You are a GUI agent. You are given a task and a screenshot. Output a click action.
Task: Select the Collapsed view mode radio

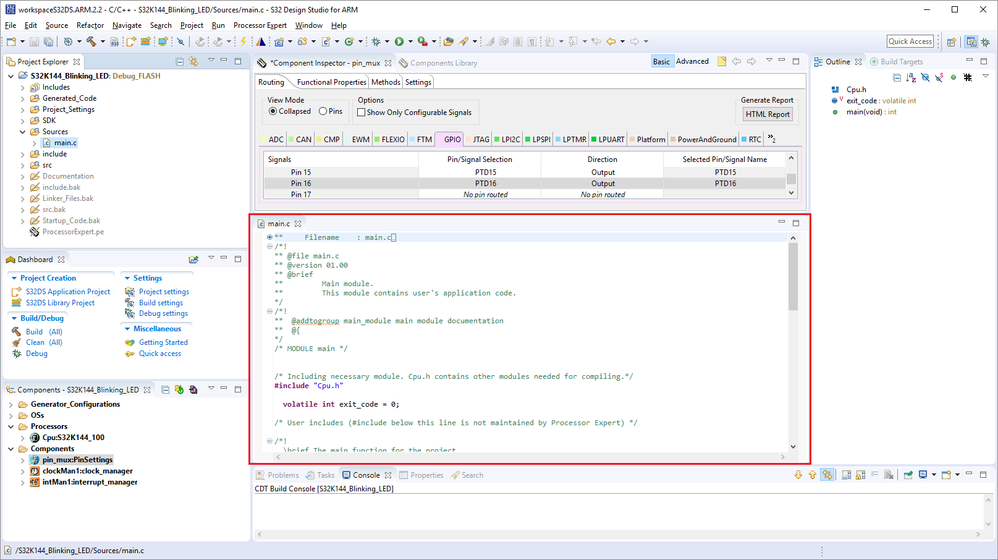tap(273, 111)
